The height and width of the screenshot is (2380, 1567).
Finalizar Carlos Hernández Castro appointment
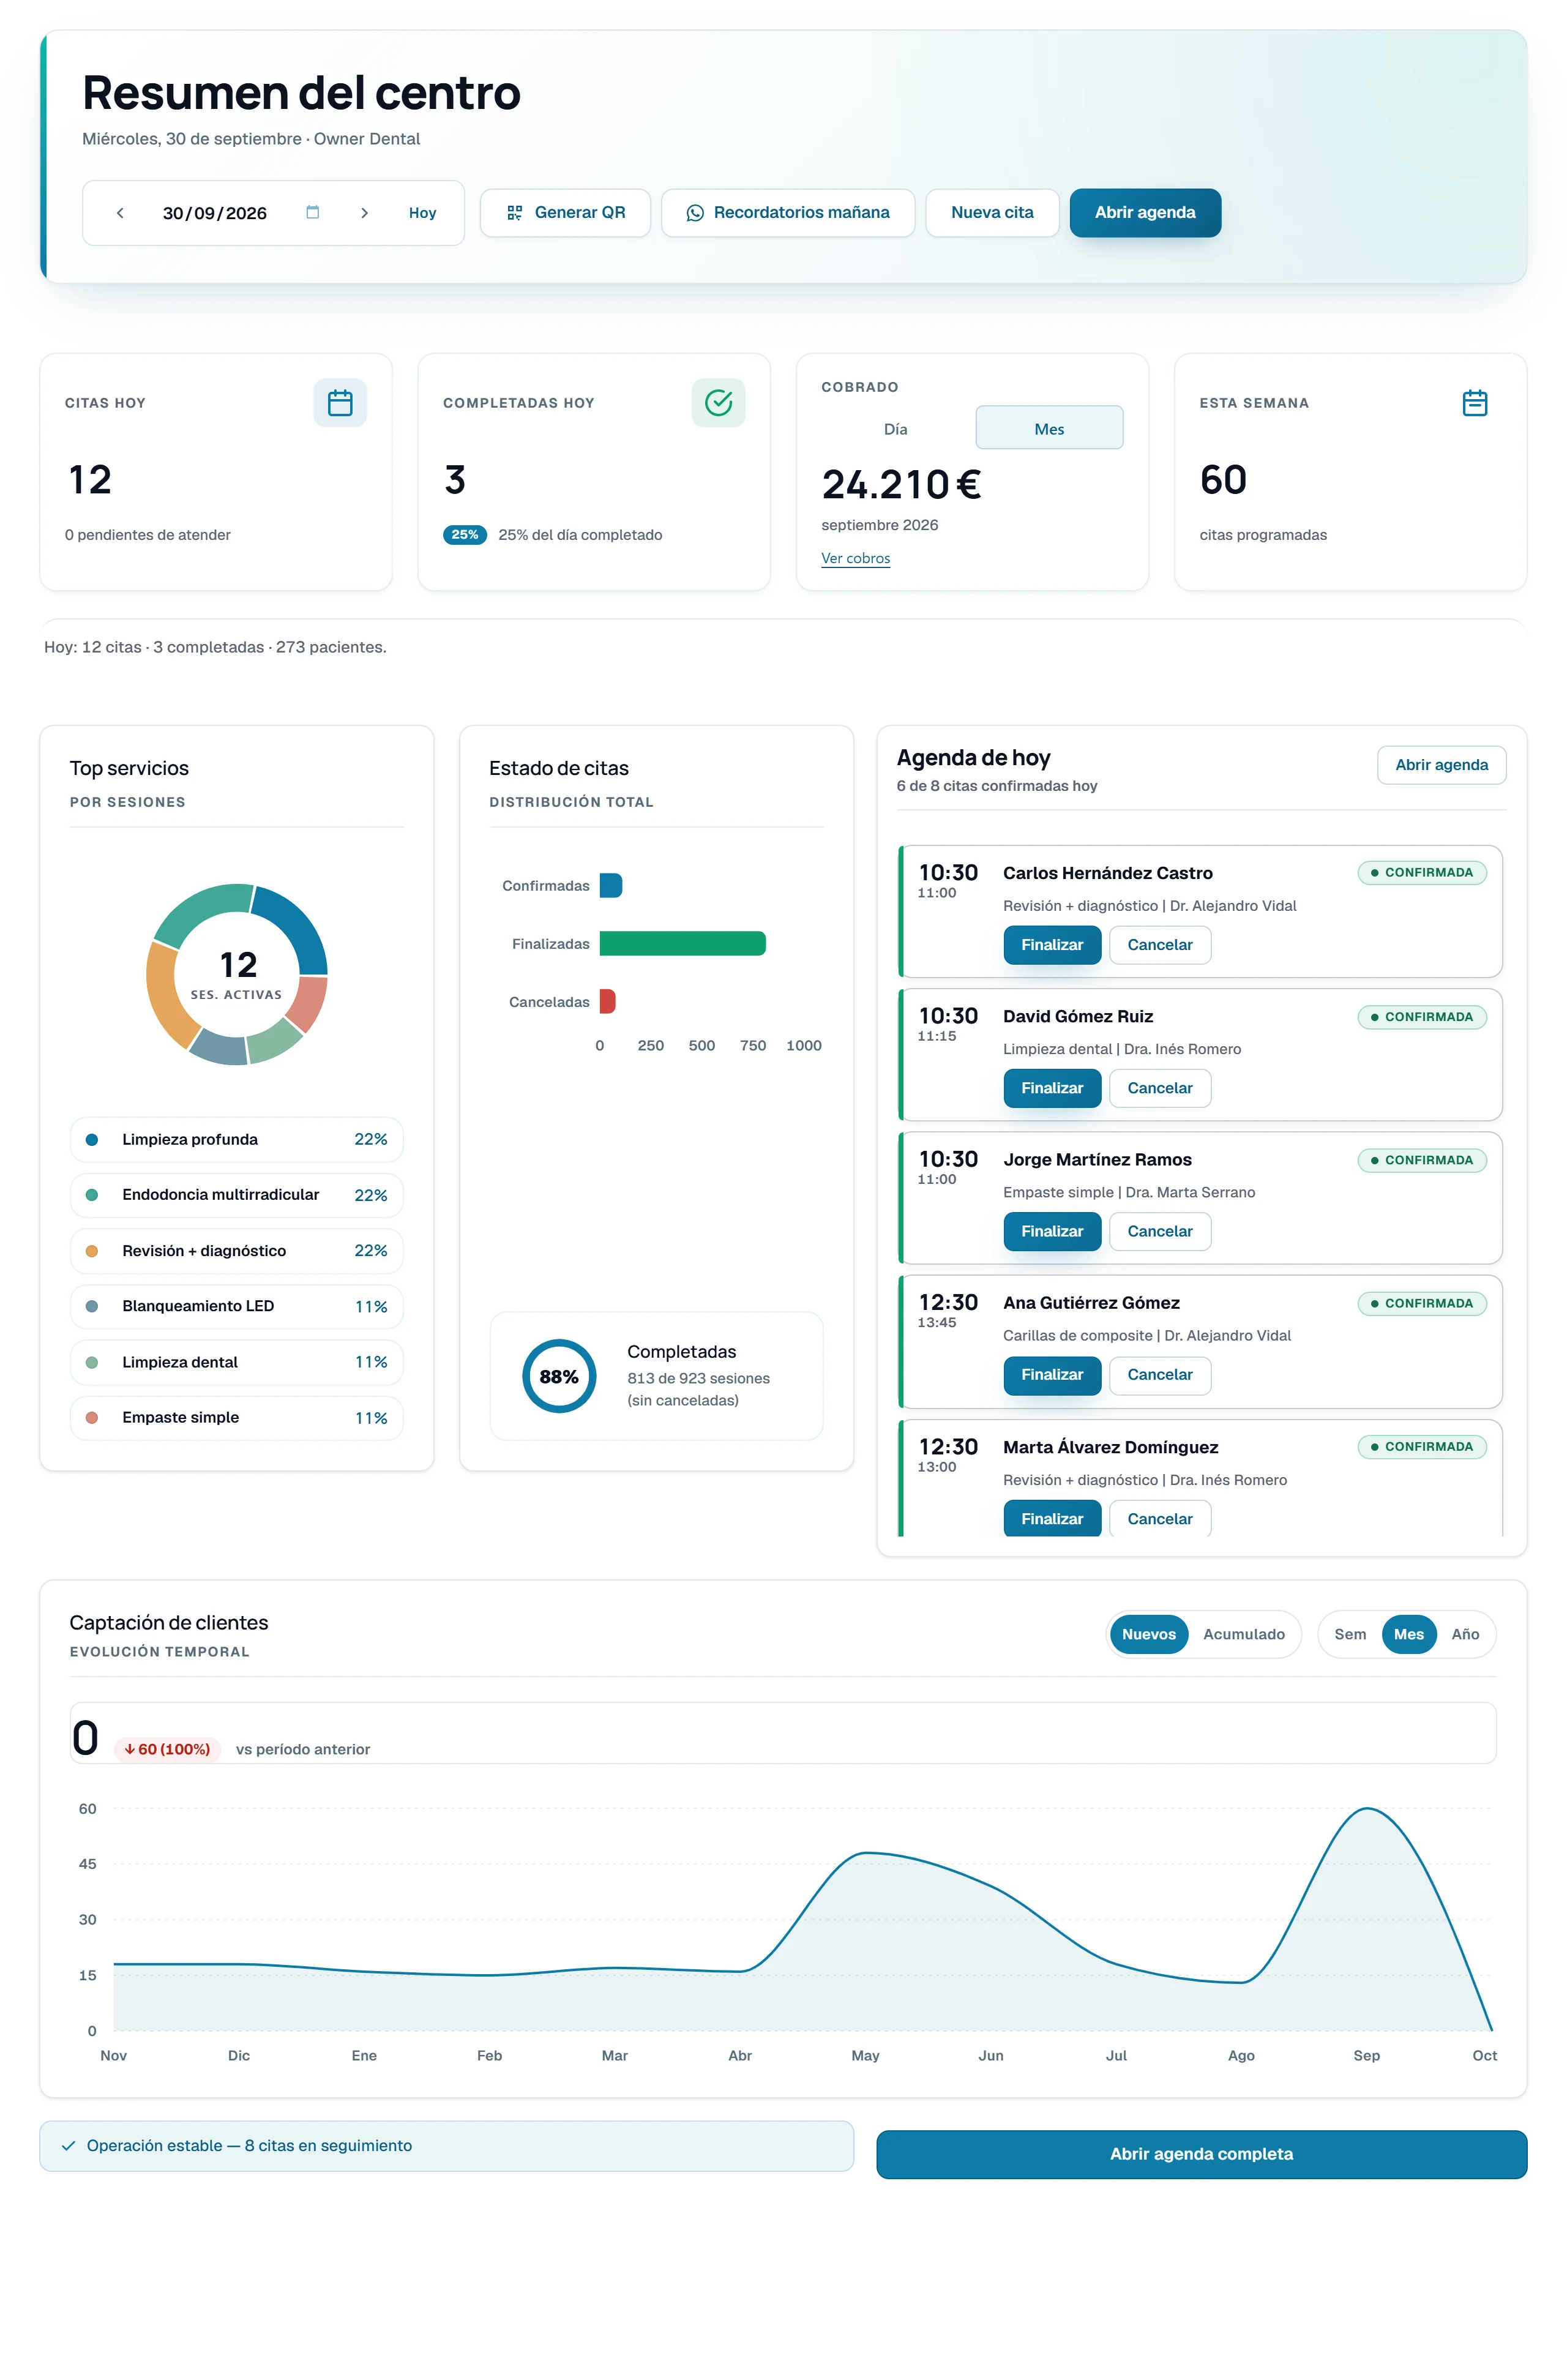1052,945
